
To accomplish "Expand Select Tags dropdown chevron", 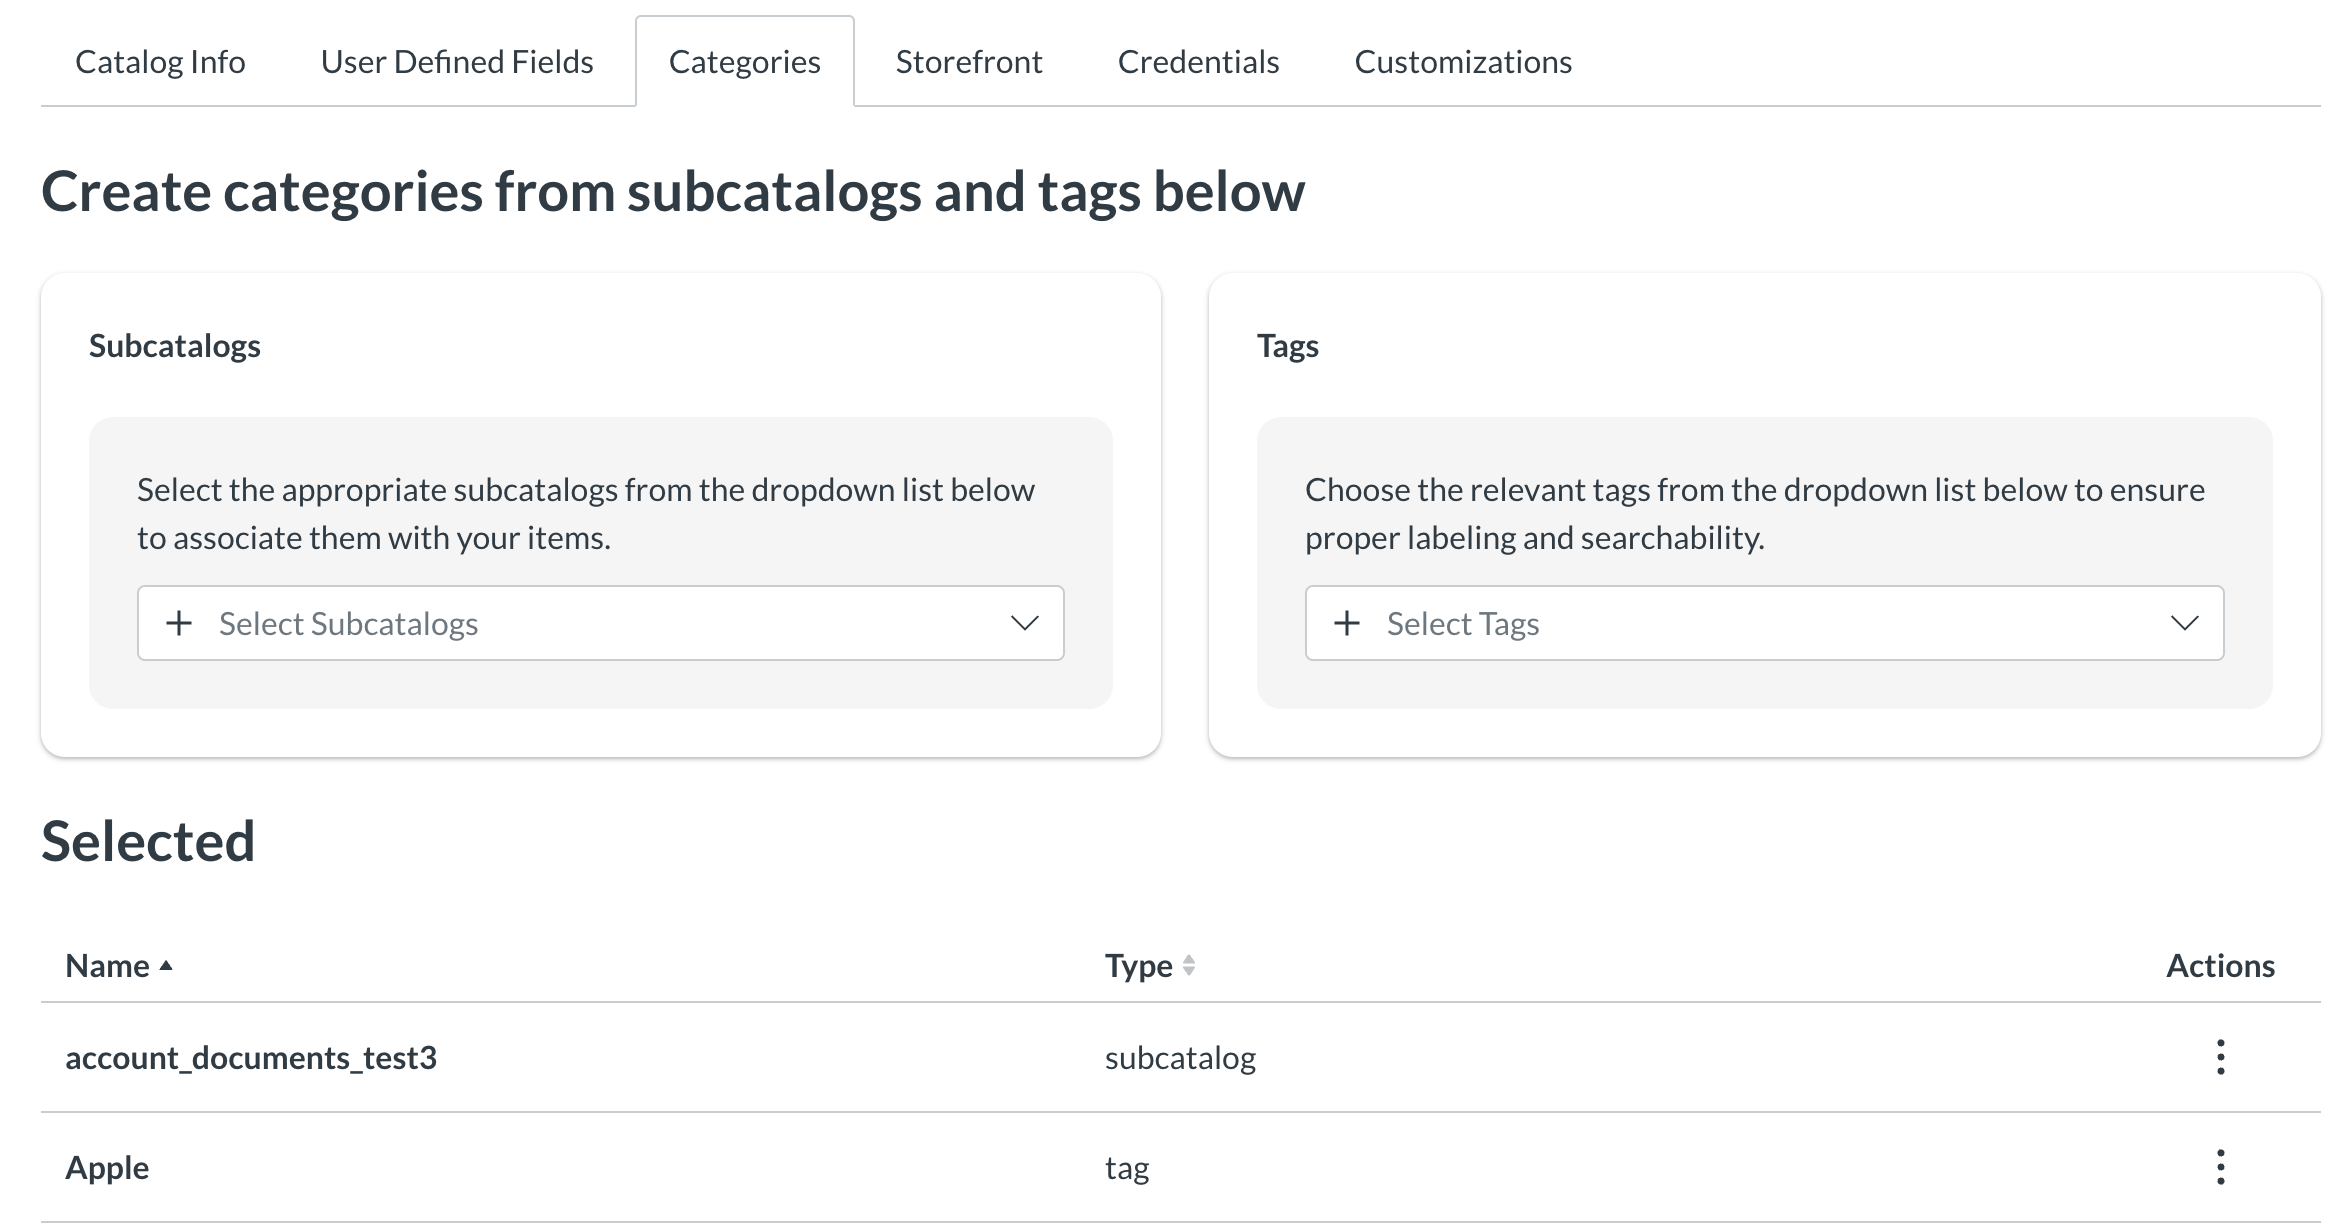I will tap(2184, 623).
